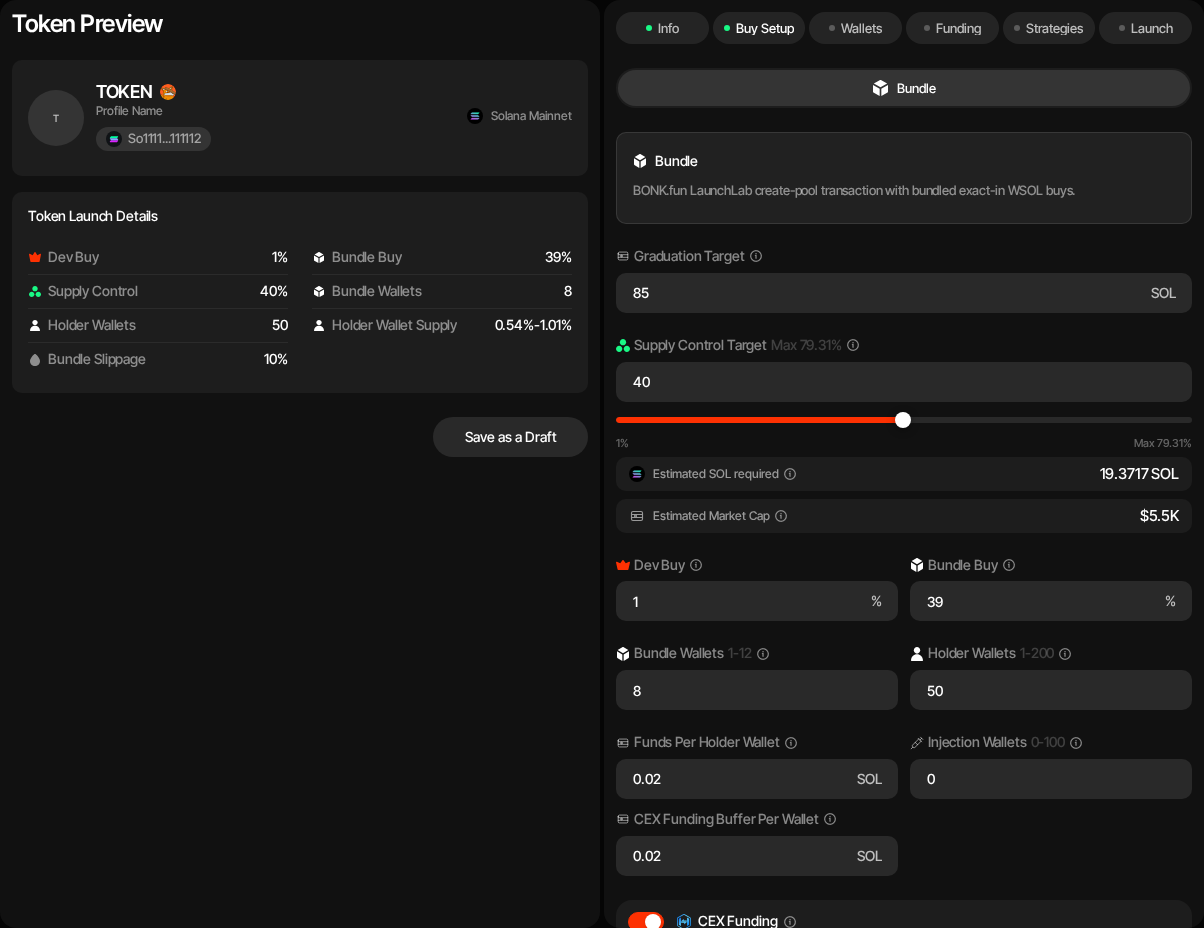Click the Estimated Market Cap info icon
Viewport: 1204px width, 928px height.
pyautogui.click(x=781, y=516)
